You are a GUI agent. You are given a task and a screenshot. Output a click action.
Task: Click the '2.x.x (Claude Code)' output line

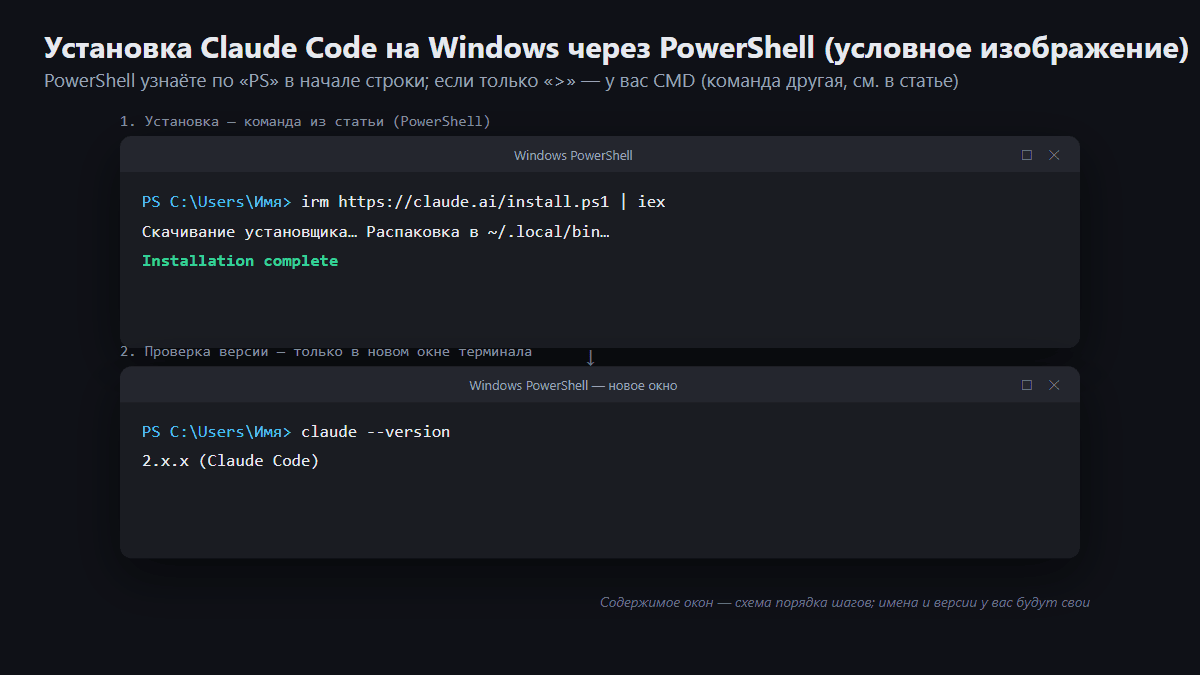click(231, 461)
